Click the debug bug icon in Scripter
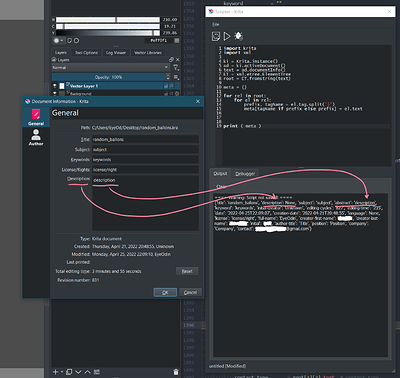 238,36
